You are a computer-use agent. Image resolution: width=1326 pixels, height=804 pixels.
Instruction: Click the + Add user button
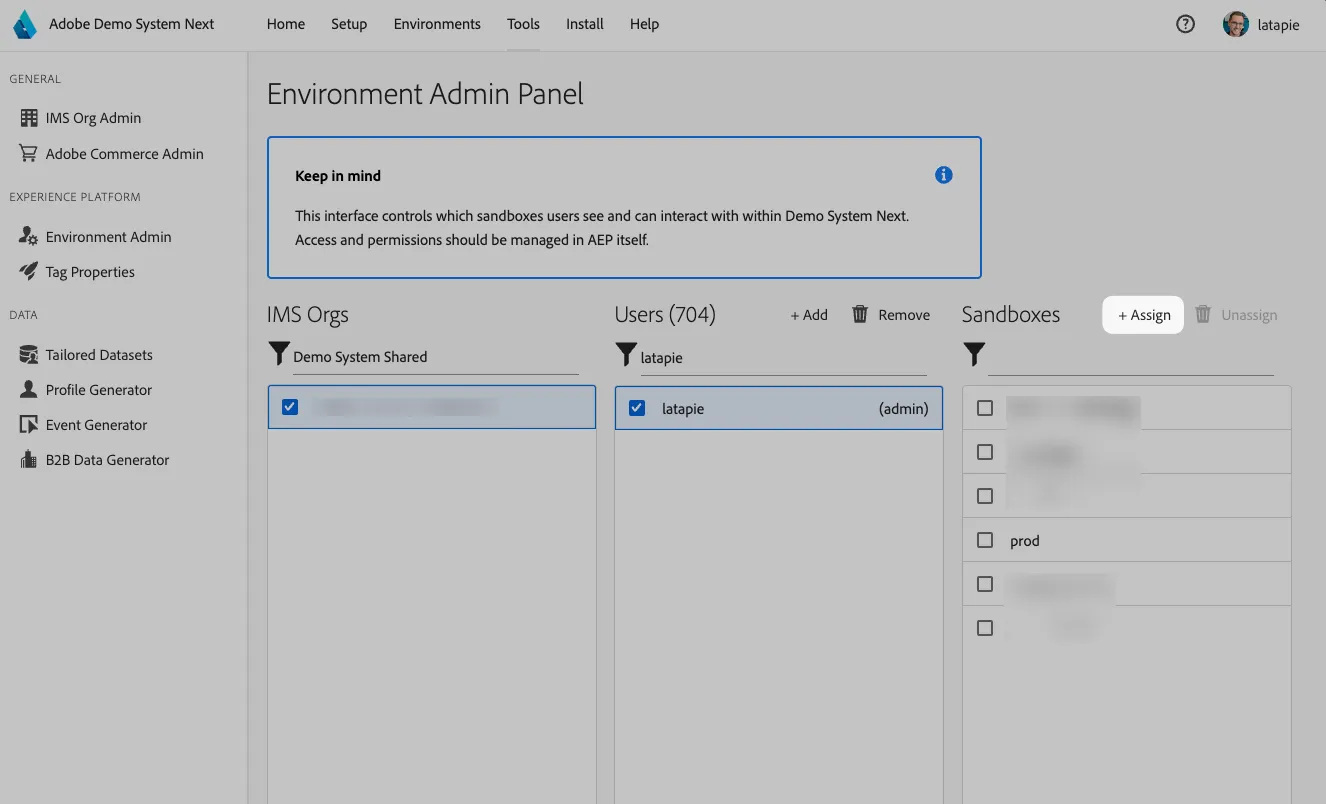(x=809, y=315)
